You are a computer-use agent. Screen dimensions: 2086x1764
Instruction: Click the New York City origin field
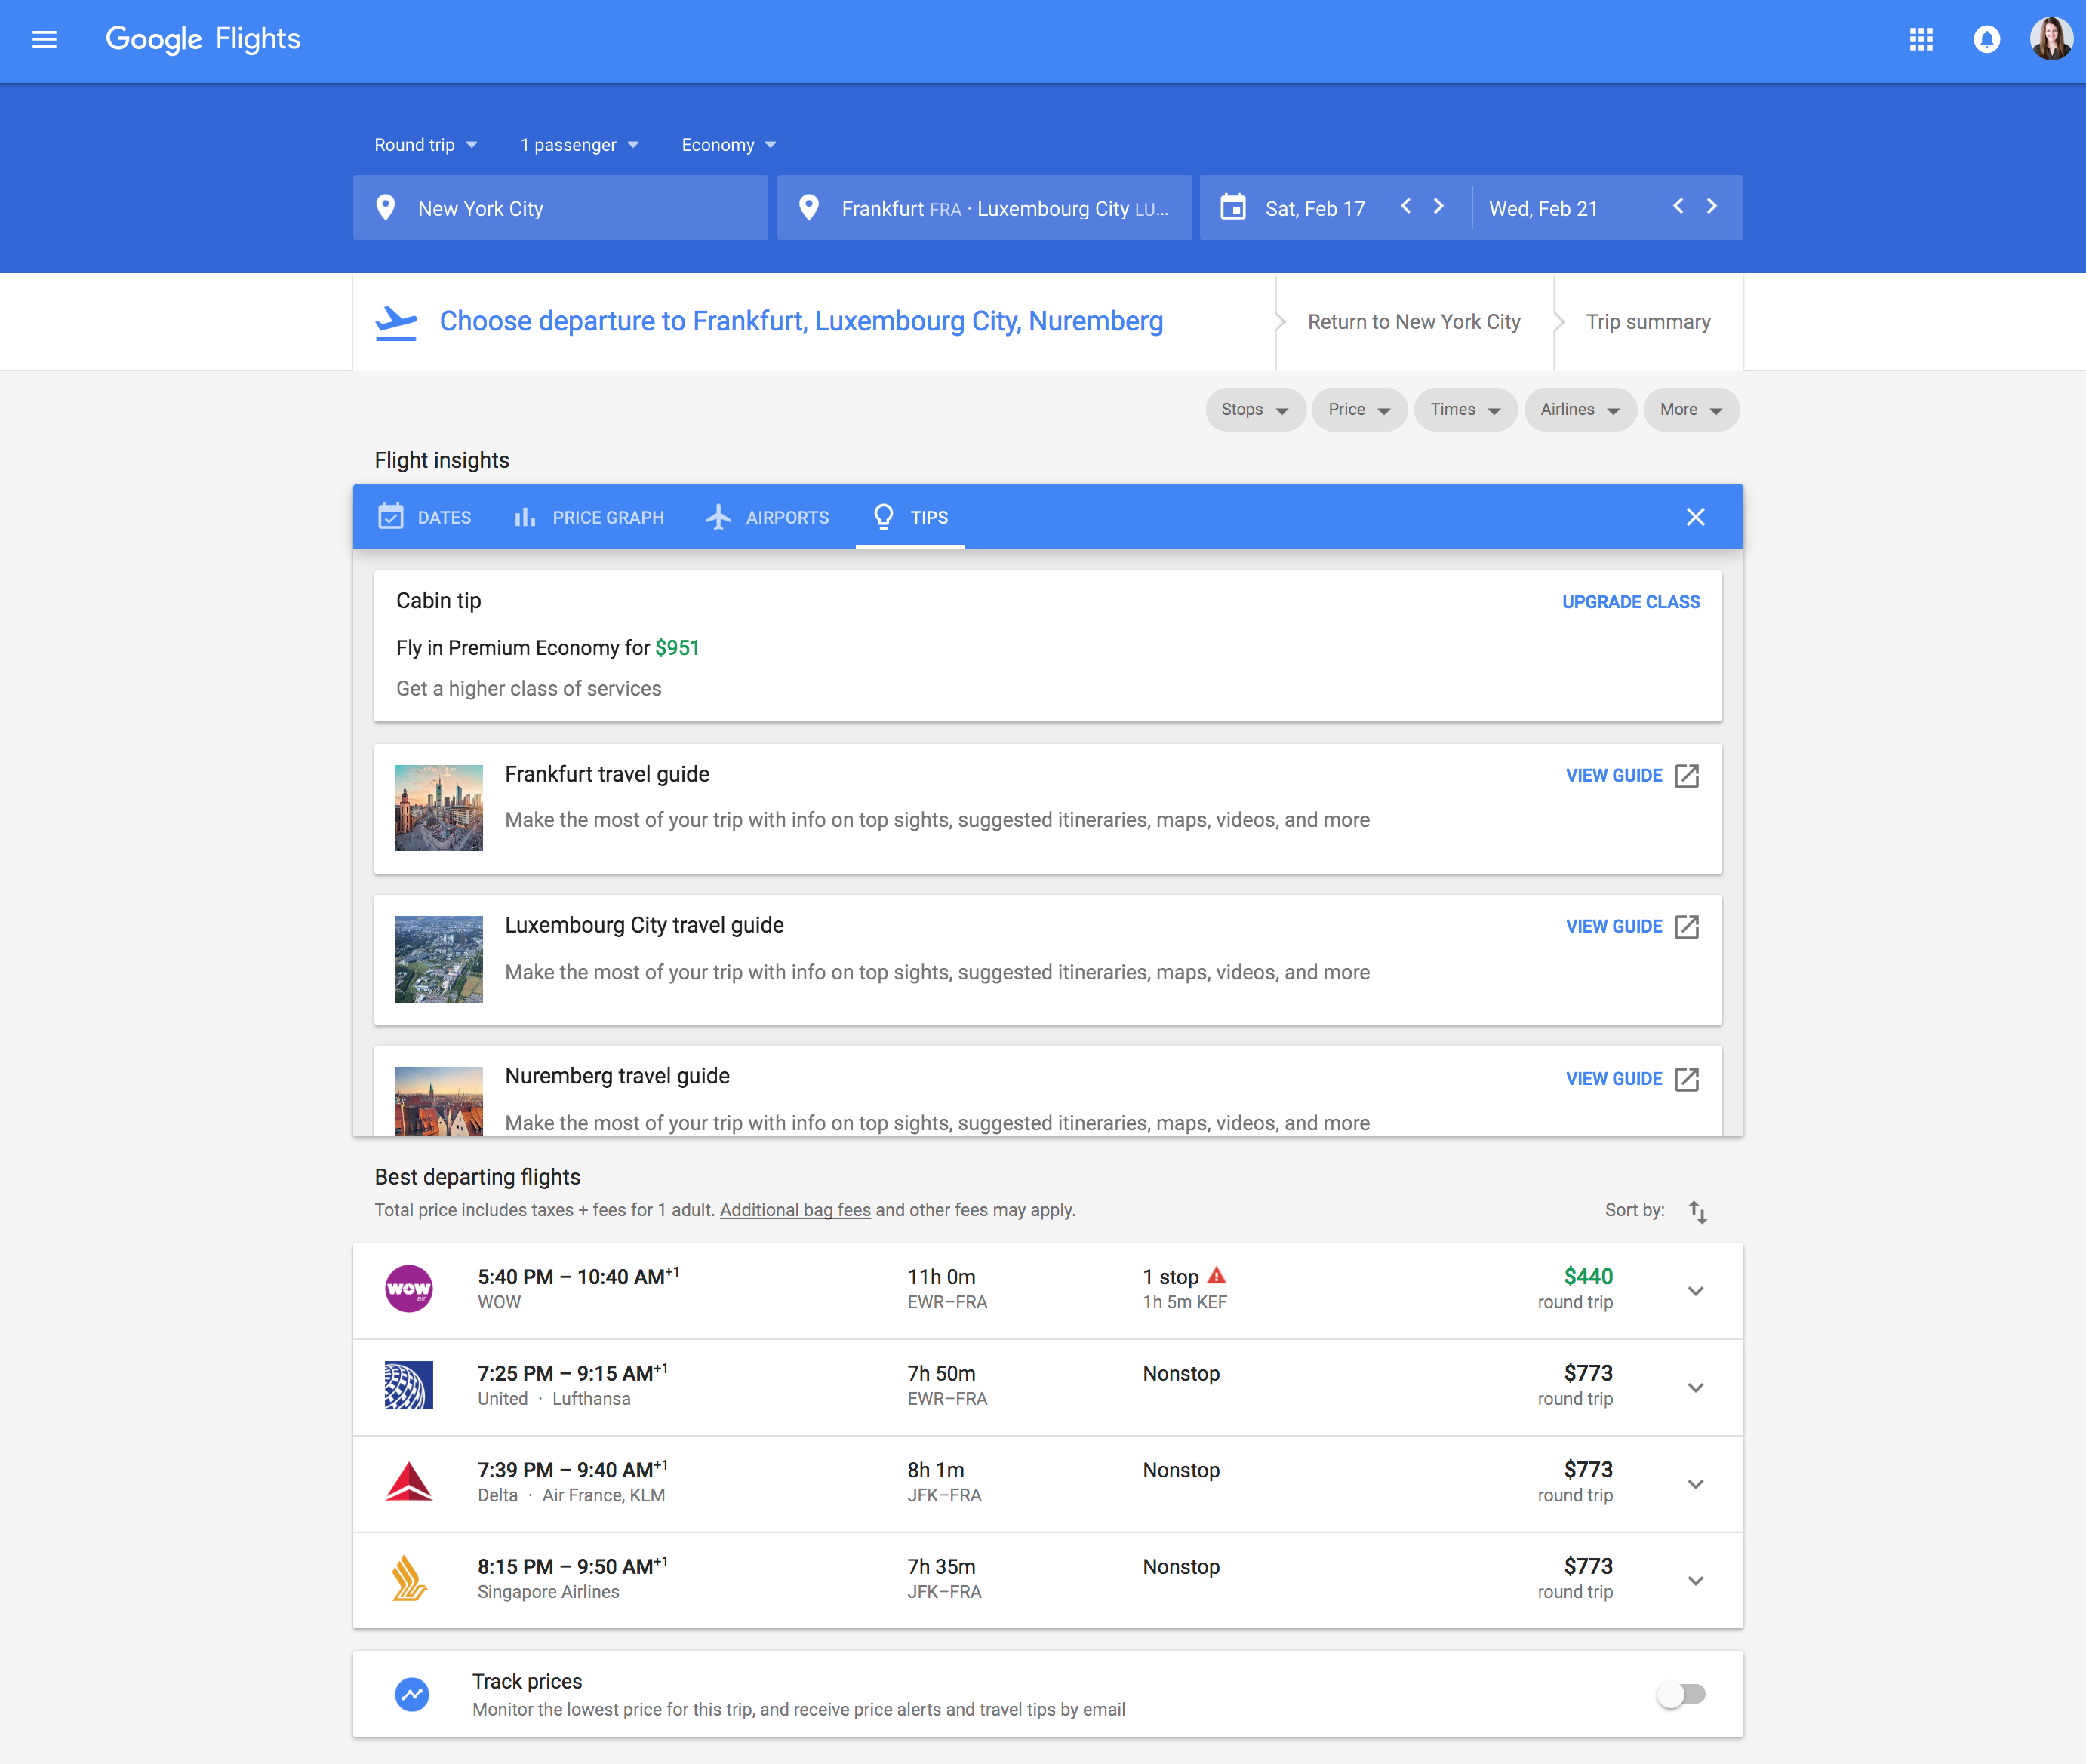tap(560, 208)
